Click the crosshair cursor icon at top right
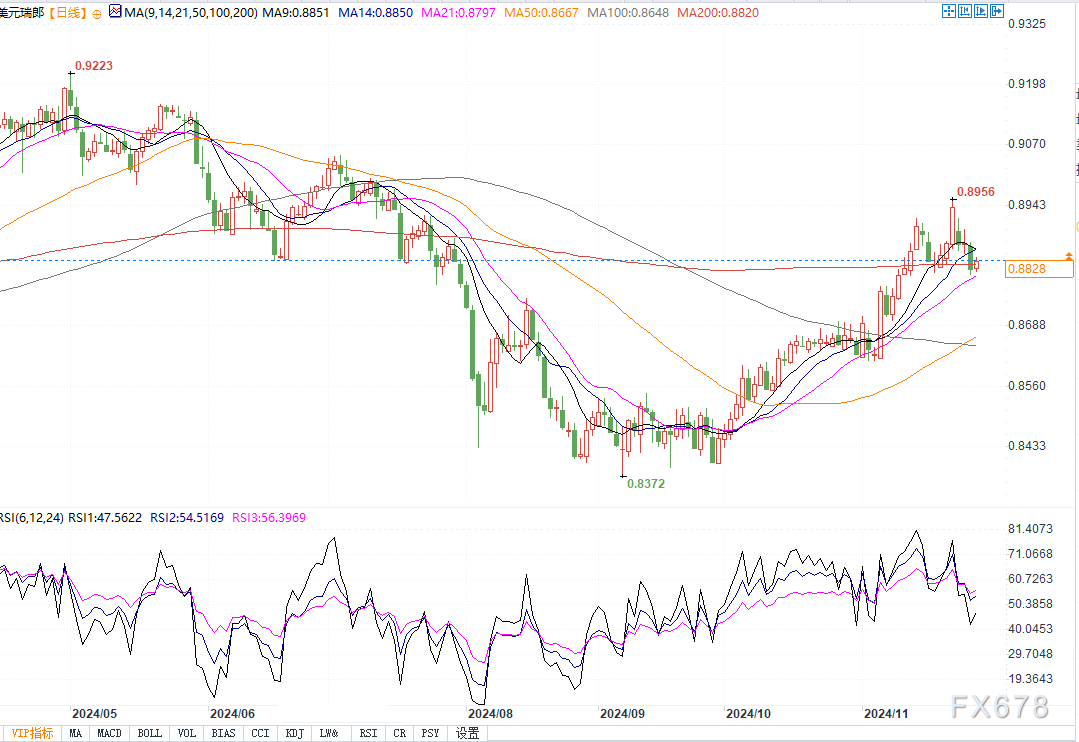 point(949,12)
